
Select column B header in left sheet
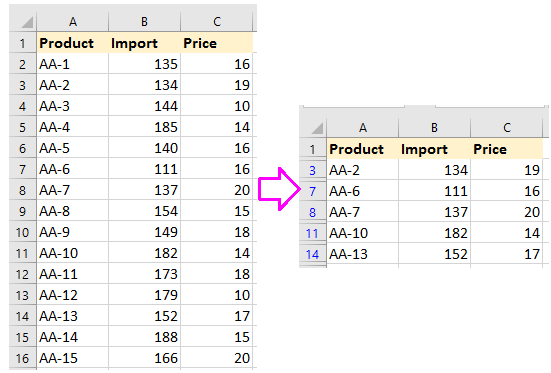[x=144, y=21]
